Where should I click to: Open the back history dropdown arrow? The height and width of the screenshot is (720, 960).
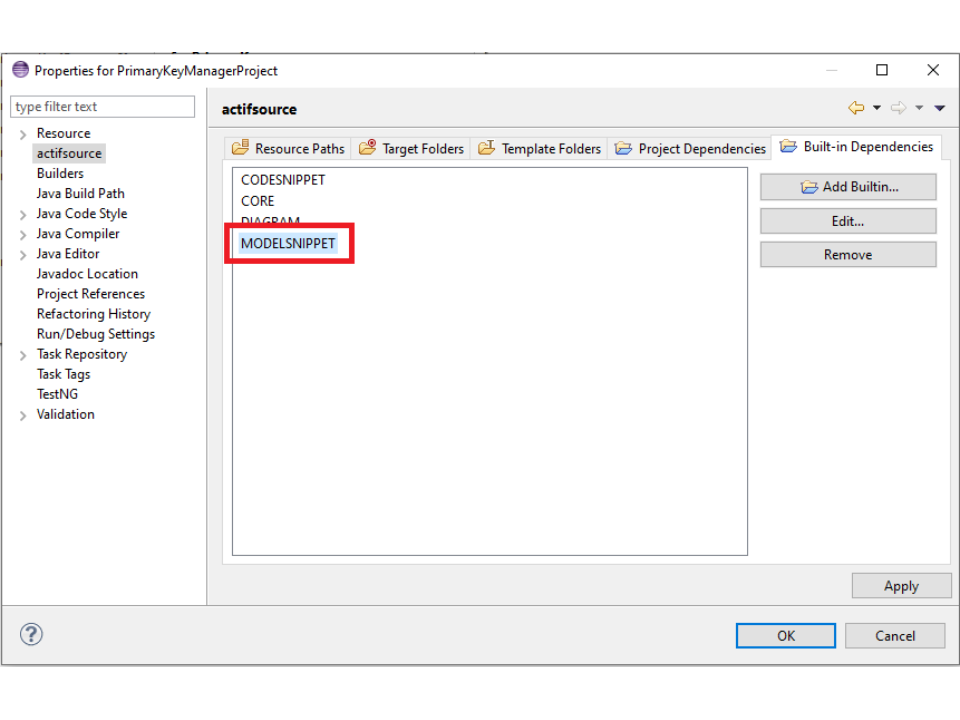pos(877,108)
